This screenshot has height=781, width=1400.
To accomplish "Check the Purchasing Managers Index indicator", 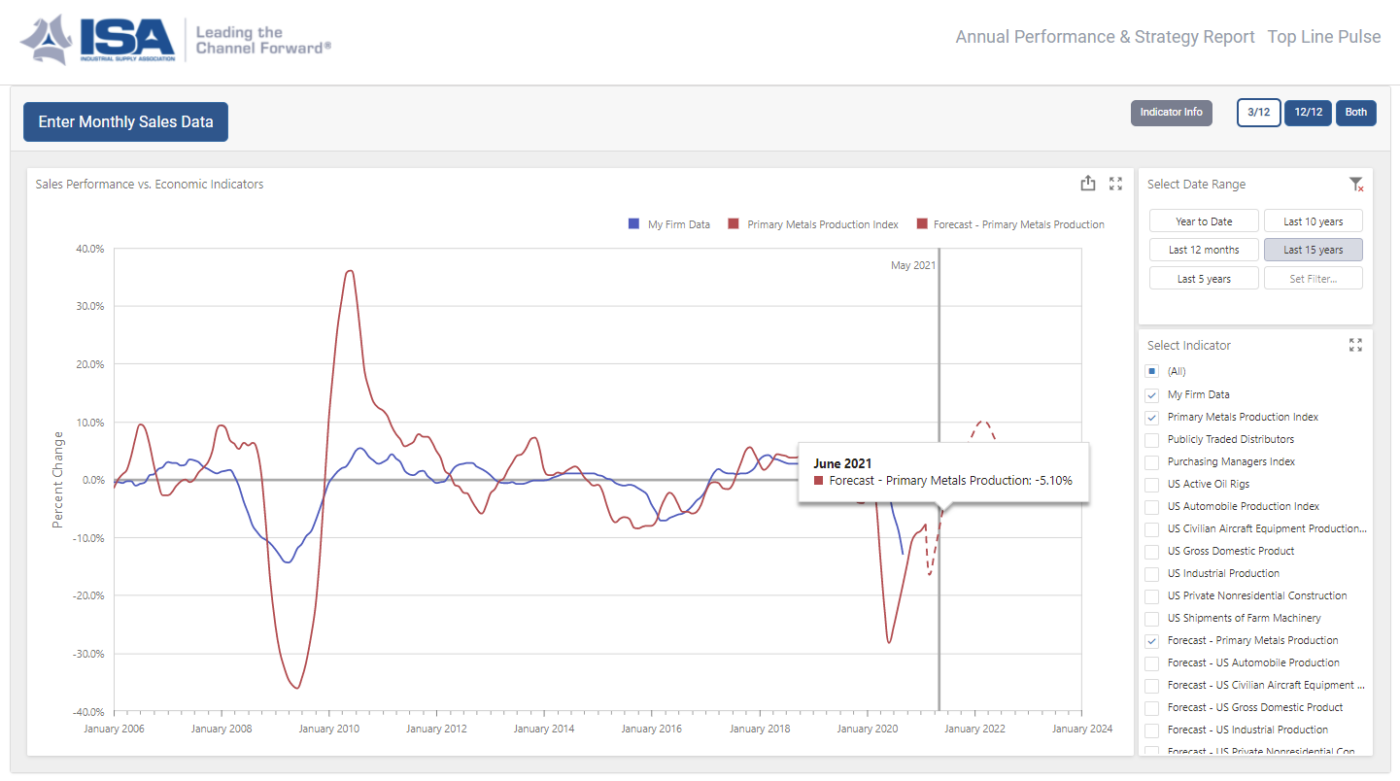I will pos(1150,462).
